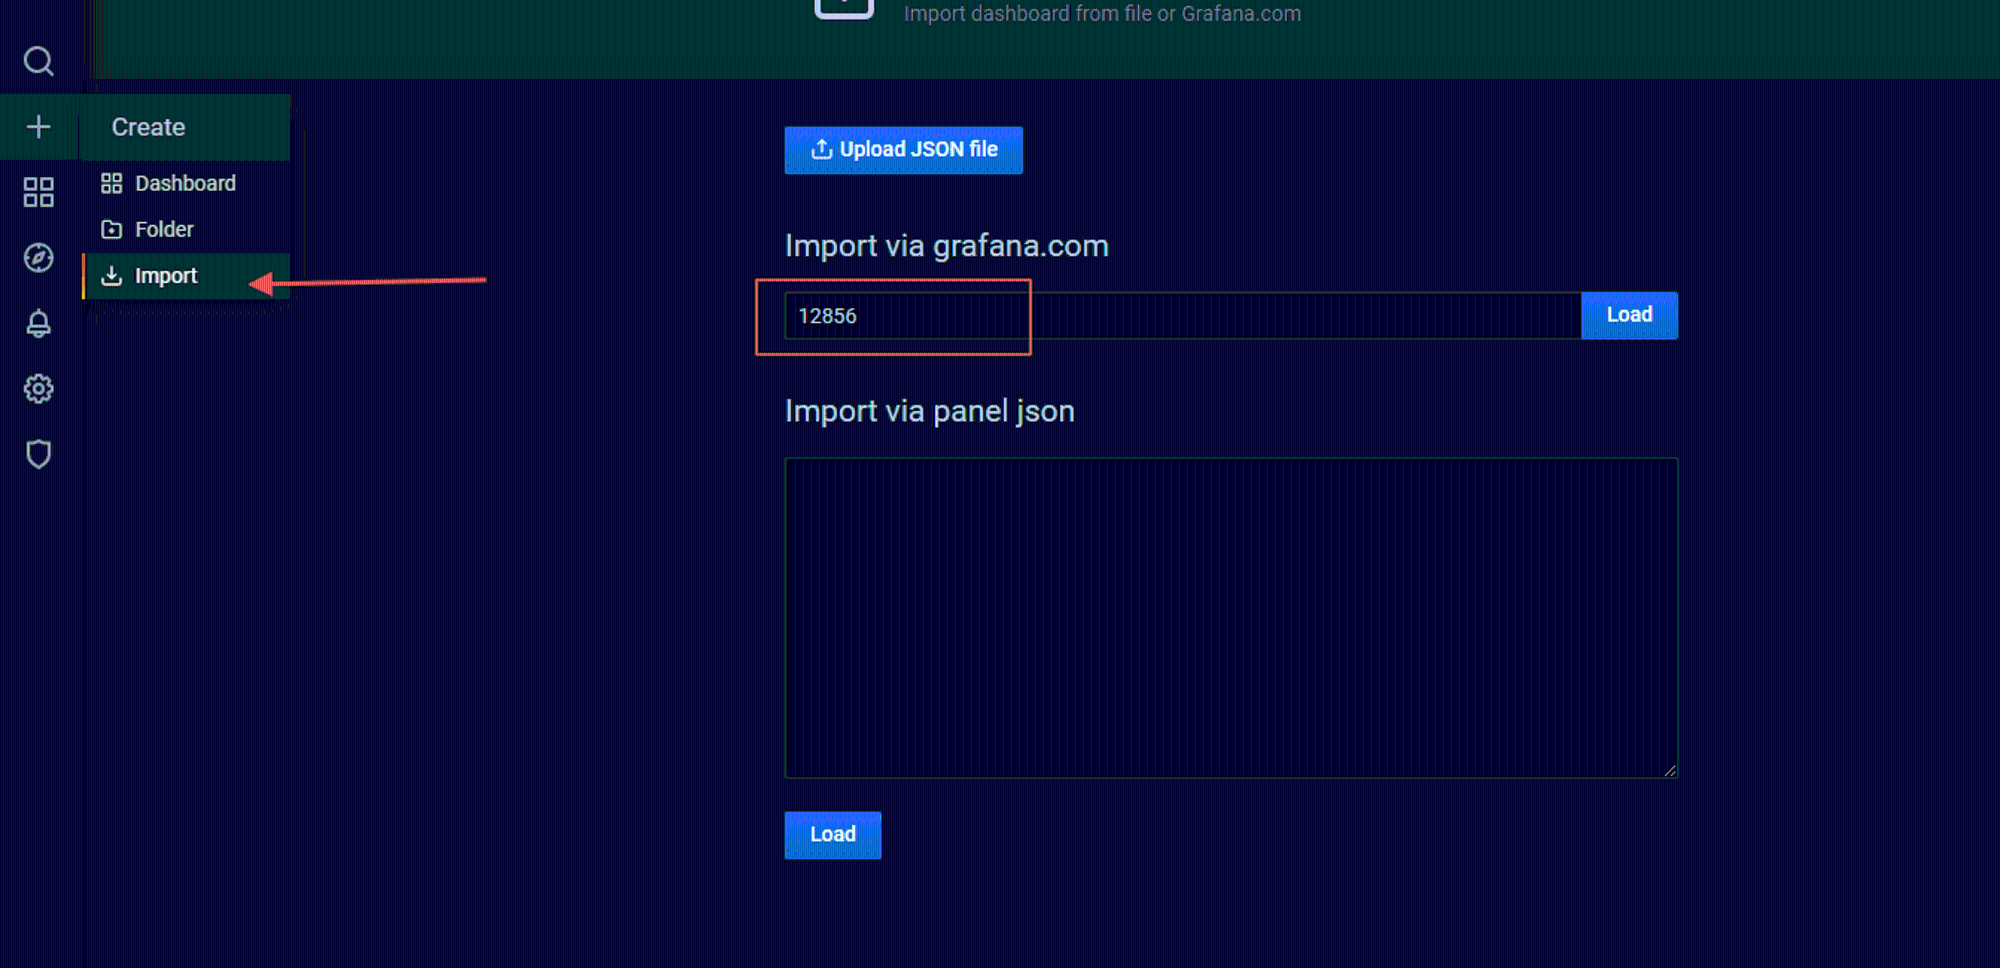Click the upload arrow icon on Upload button

point(821,149)
